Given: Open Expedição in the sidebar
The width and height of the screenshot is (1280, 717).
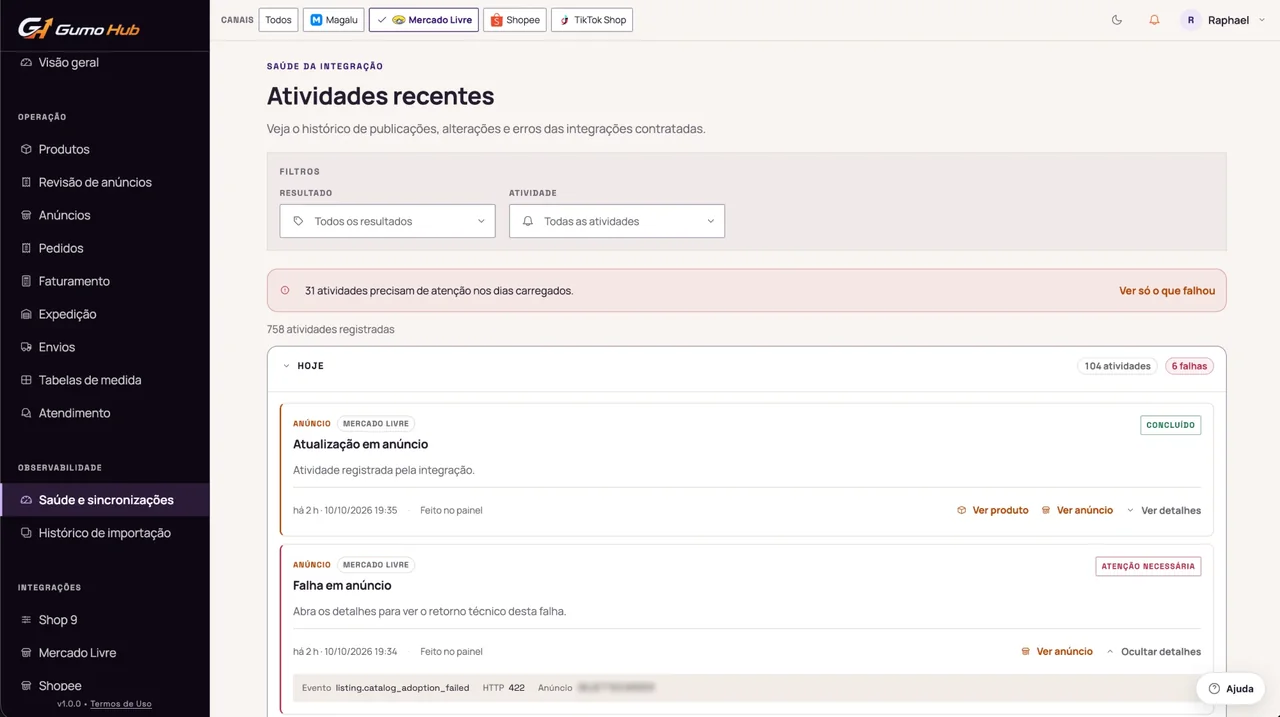Looking at the screenshot, I should point(104,314).
